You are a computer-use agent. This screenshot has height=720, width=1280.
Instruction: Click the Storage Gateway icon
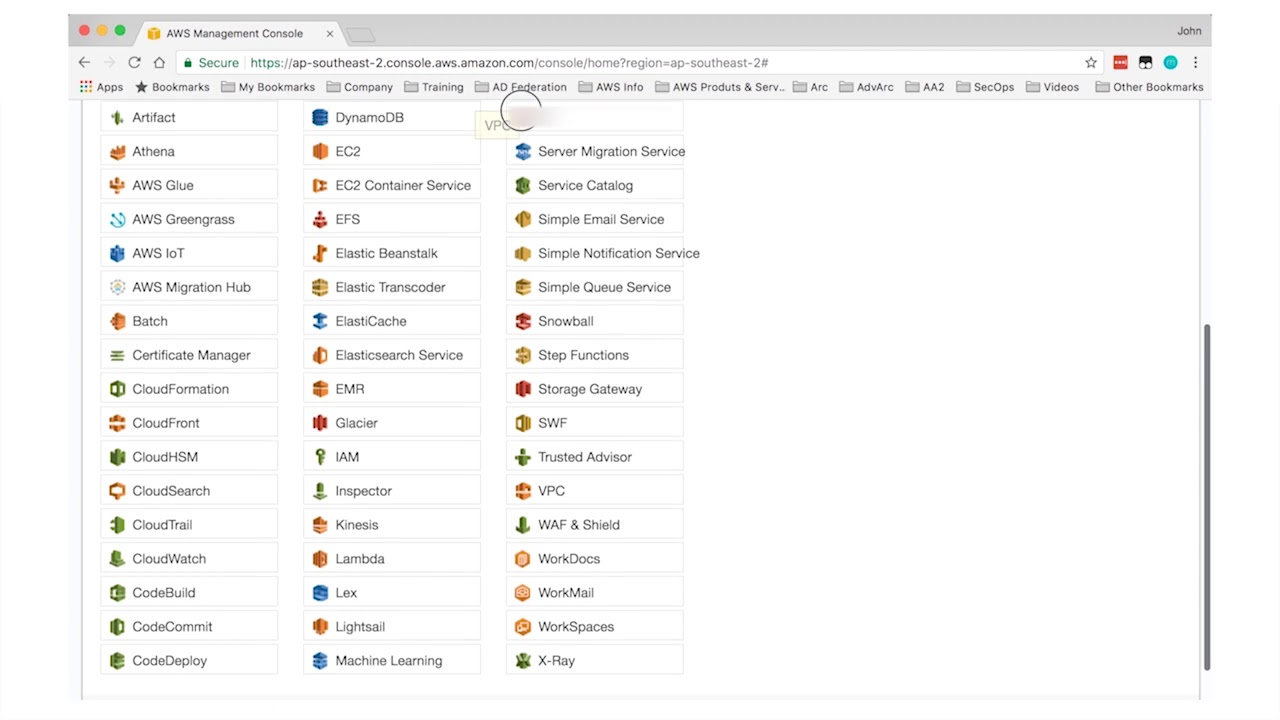click(523, 389)
